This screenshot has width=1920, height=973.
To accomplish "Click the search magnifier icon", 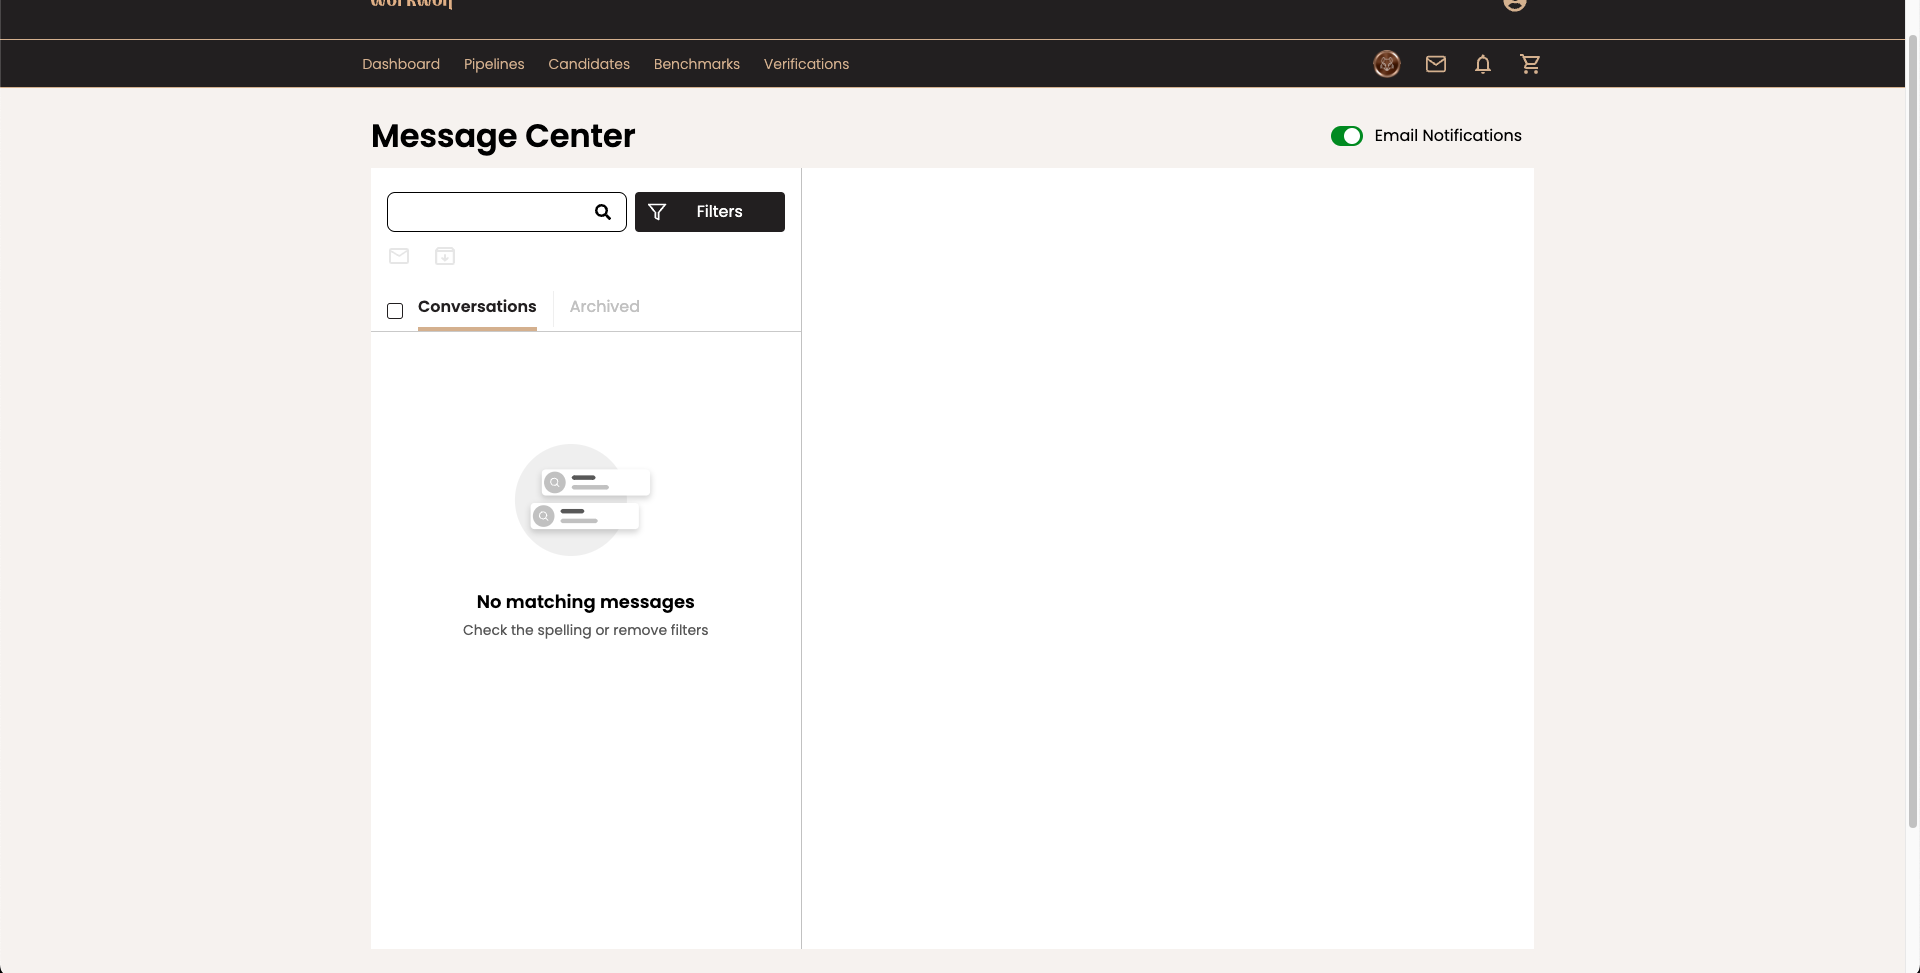I will tap(602, 212).
